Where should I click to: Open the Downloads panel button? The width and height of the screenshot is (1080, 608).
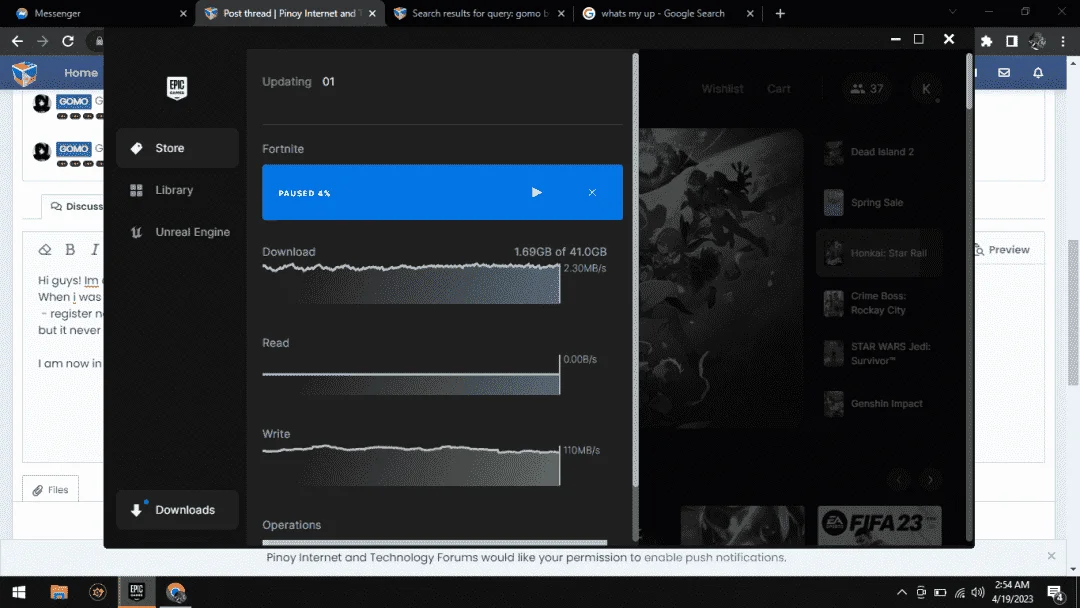(x=177, y=510)
